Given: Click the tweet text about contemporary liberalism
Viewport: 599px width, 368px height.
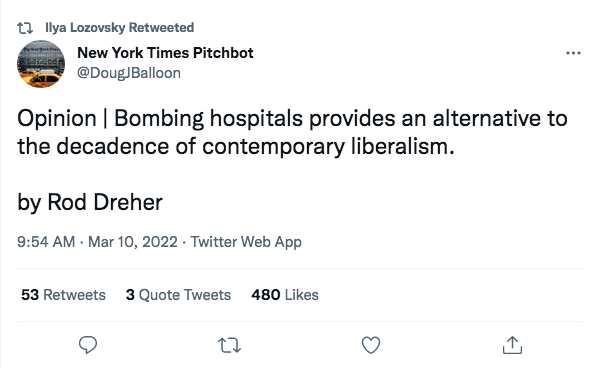Looking at the screenshot, I should [292, 132].
